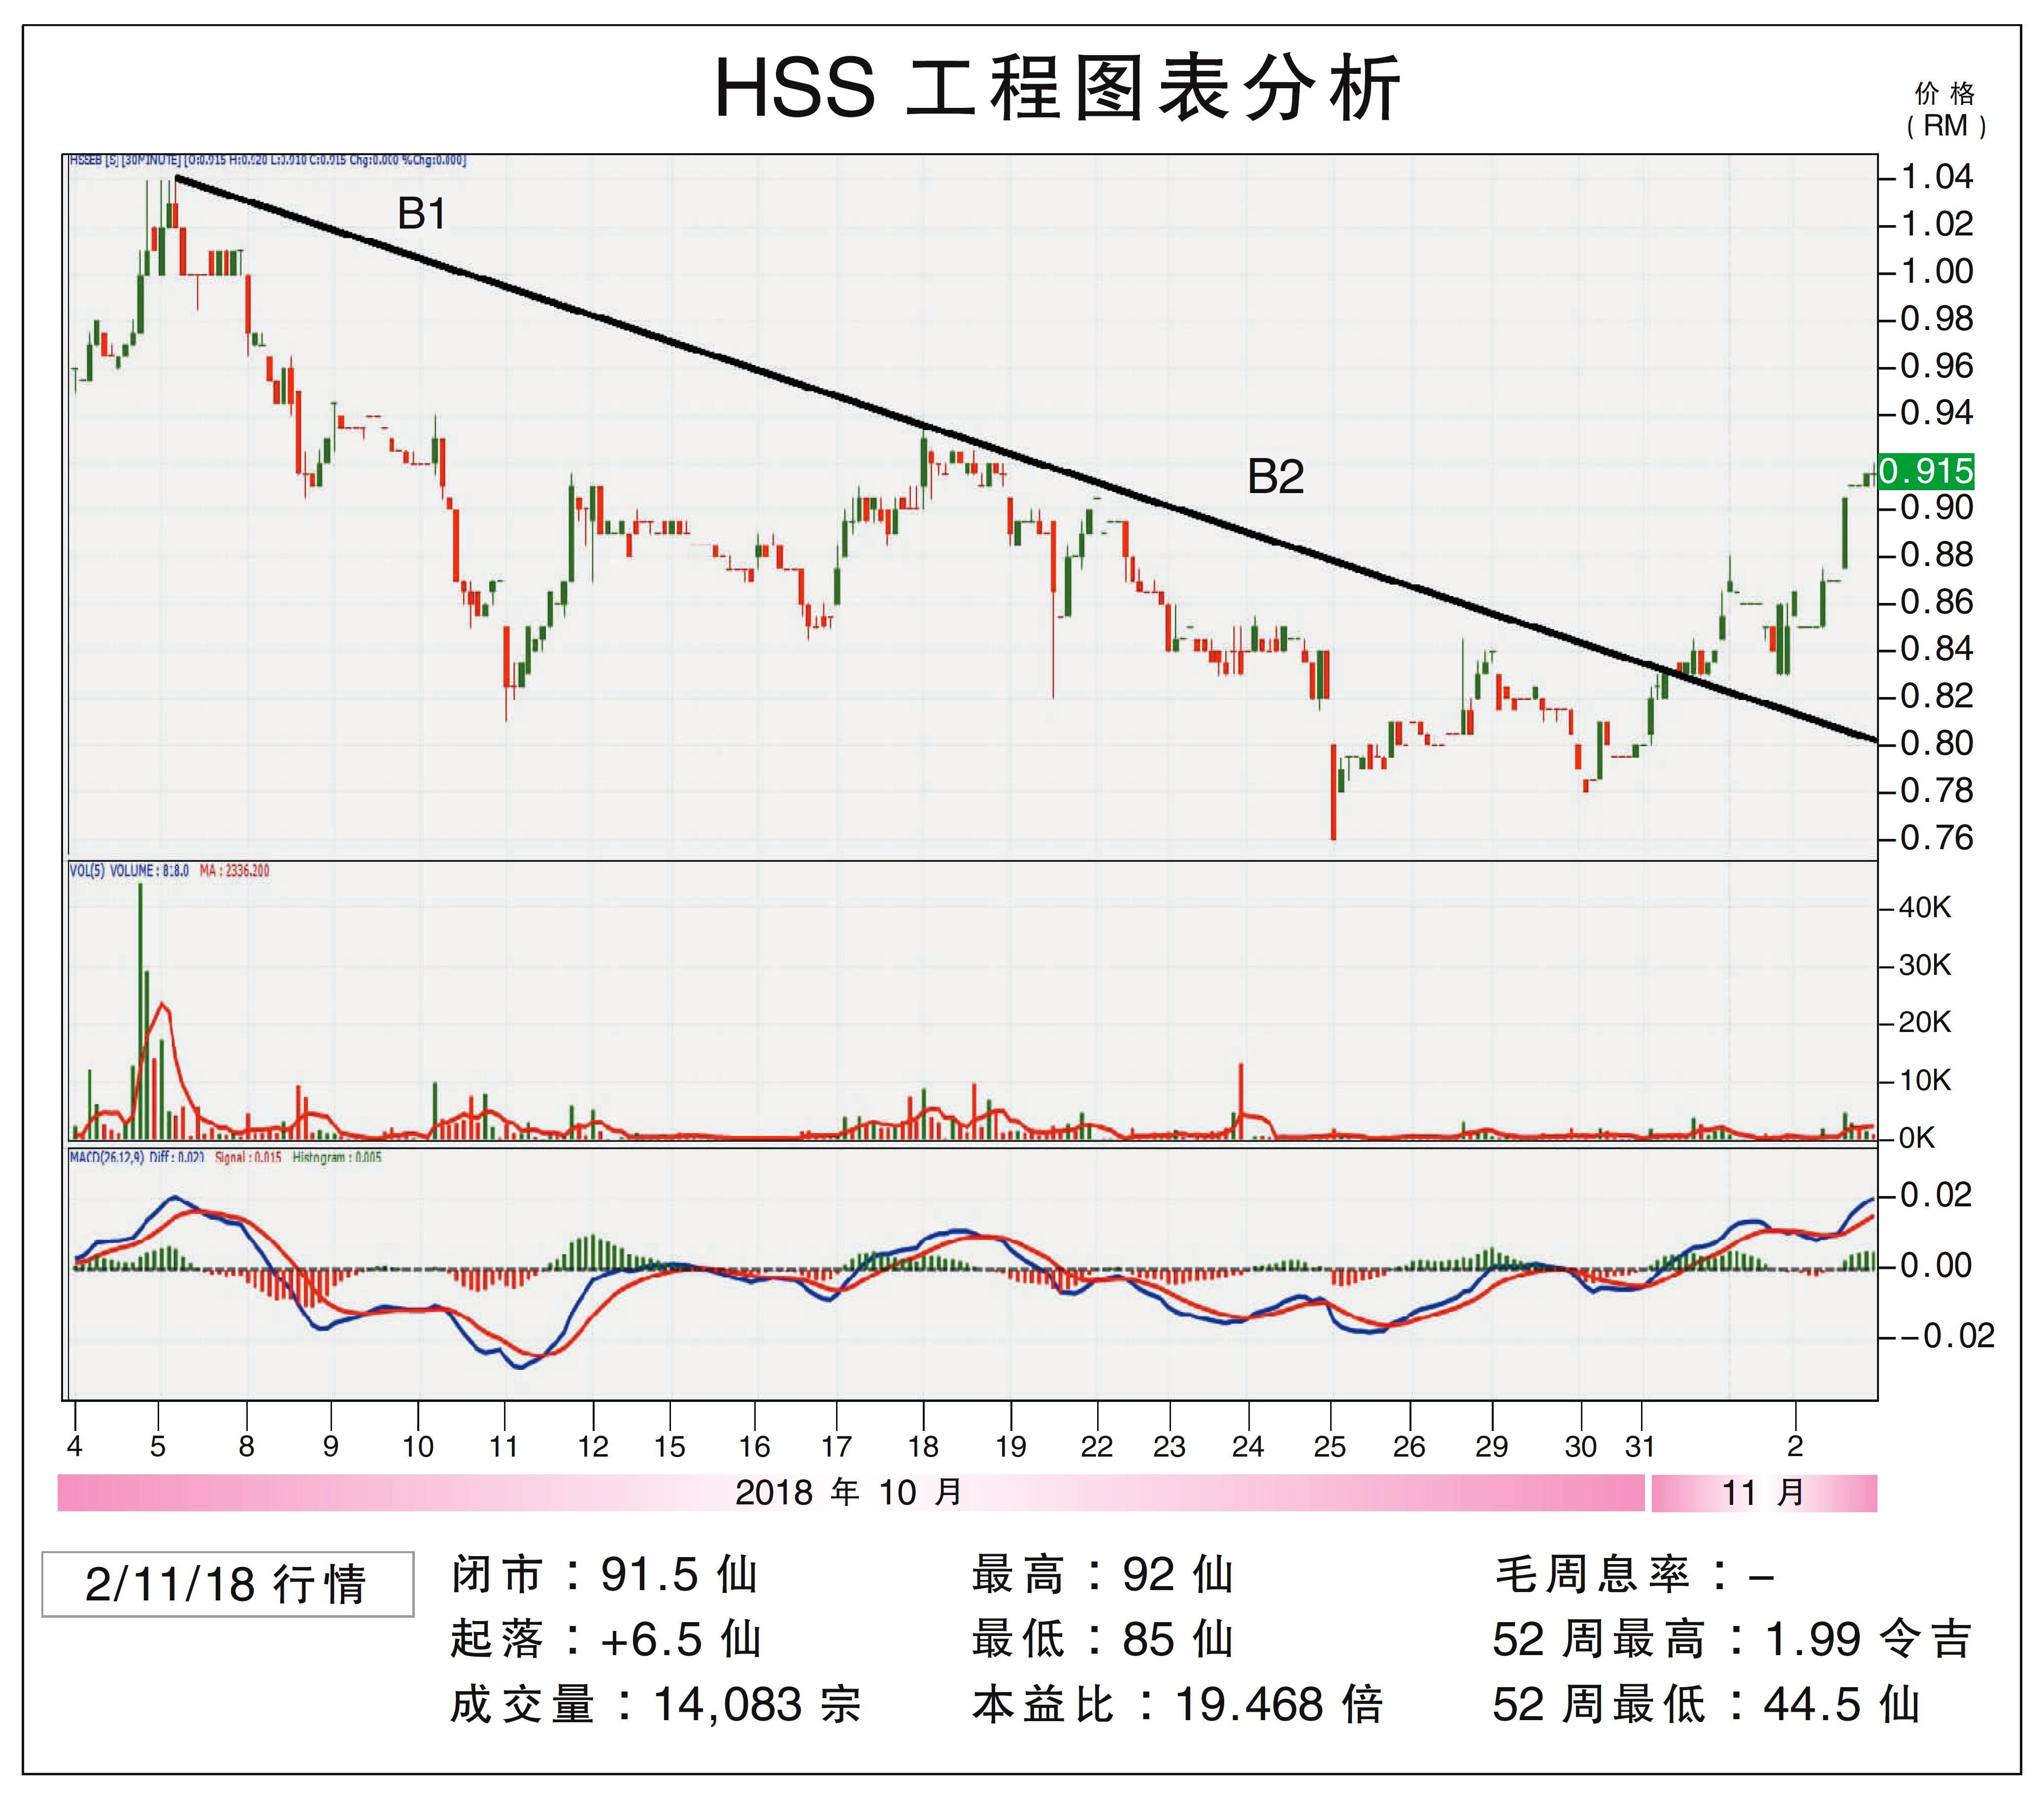2044x1796 pixels.
Task: Click the 本益比：19.468 倍 PE ratio
Action: tap(1177, 1704)
